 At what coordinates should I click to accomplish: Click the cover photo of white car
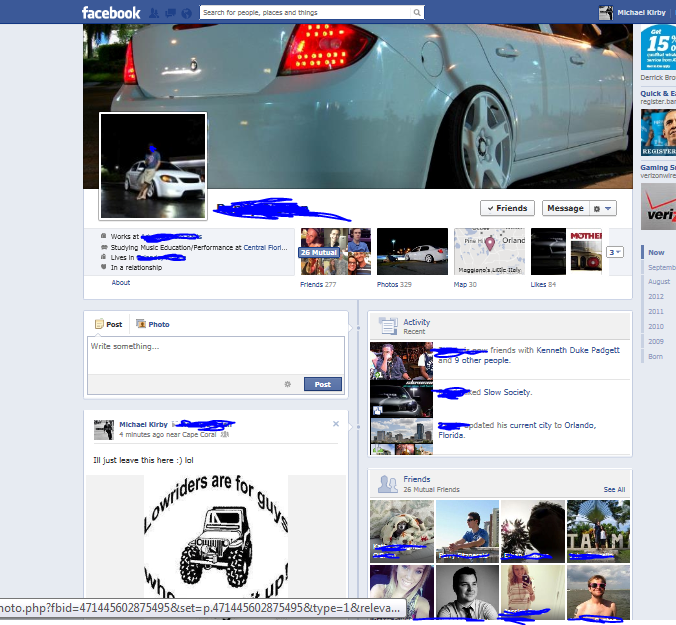point(358,106)
